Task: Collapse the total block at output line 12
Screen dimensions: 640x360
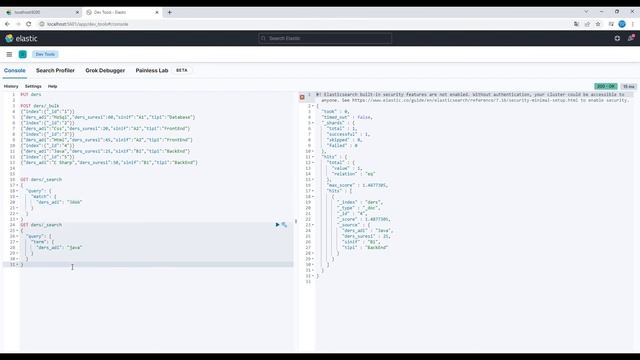Action: [x=313, y=162]
